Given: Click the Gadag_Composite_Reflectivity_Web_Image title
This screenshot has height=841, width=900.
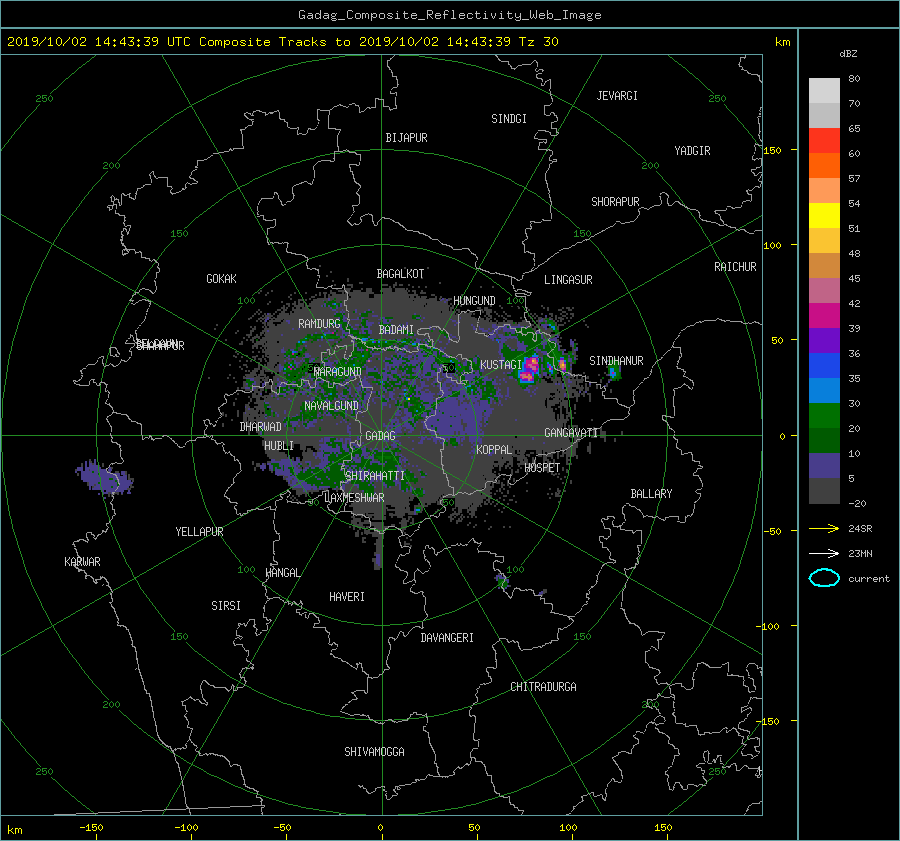Looking at the screenshot, I should [x=449, y=15].
